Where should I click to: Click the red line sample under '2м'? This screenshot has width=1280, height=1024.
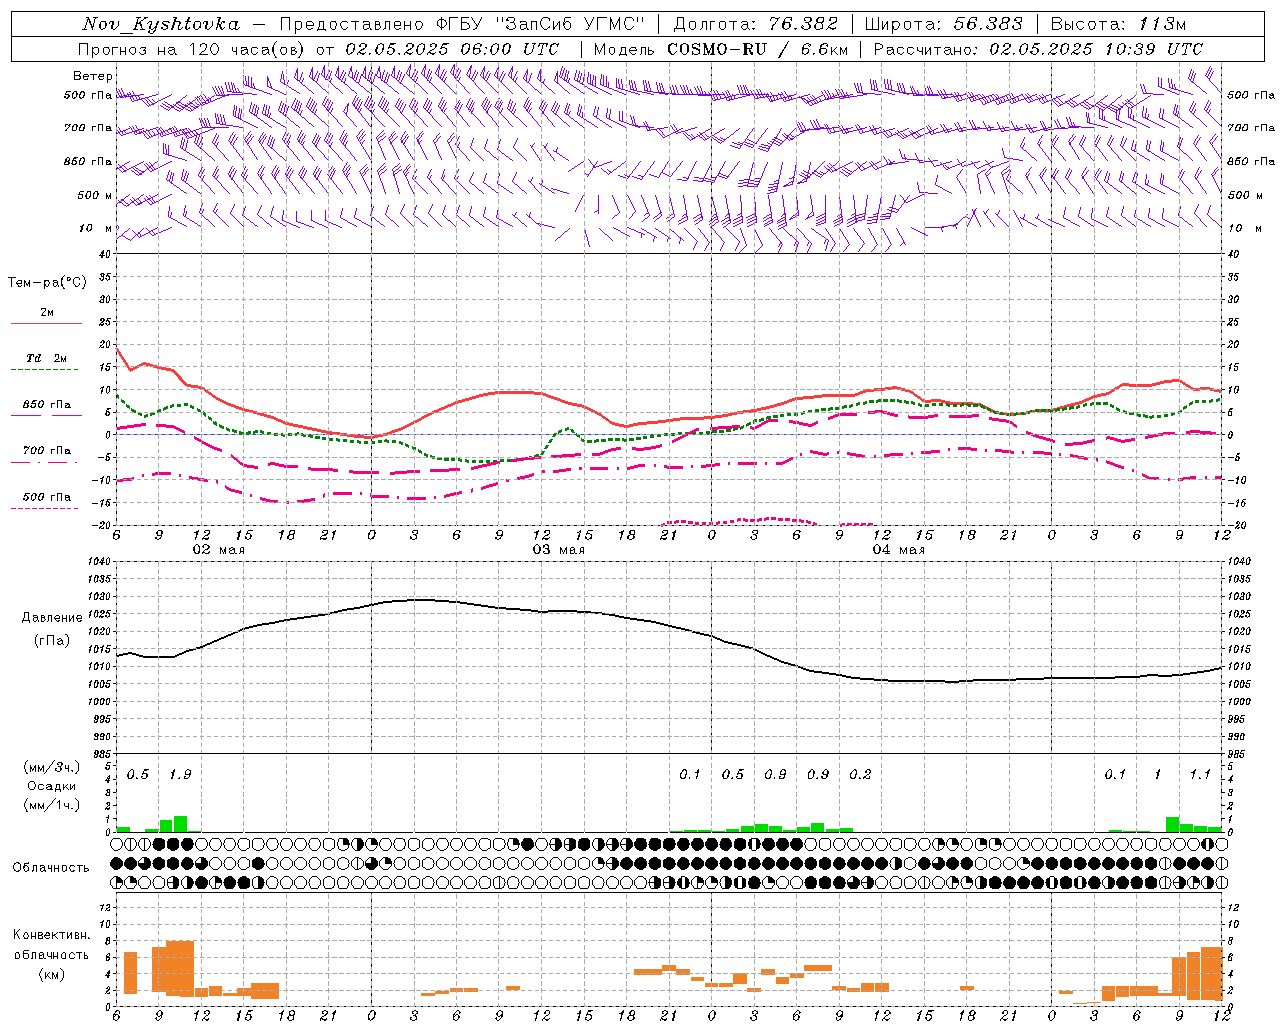46,324
